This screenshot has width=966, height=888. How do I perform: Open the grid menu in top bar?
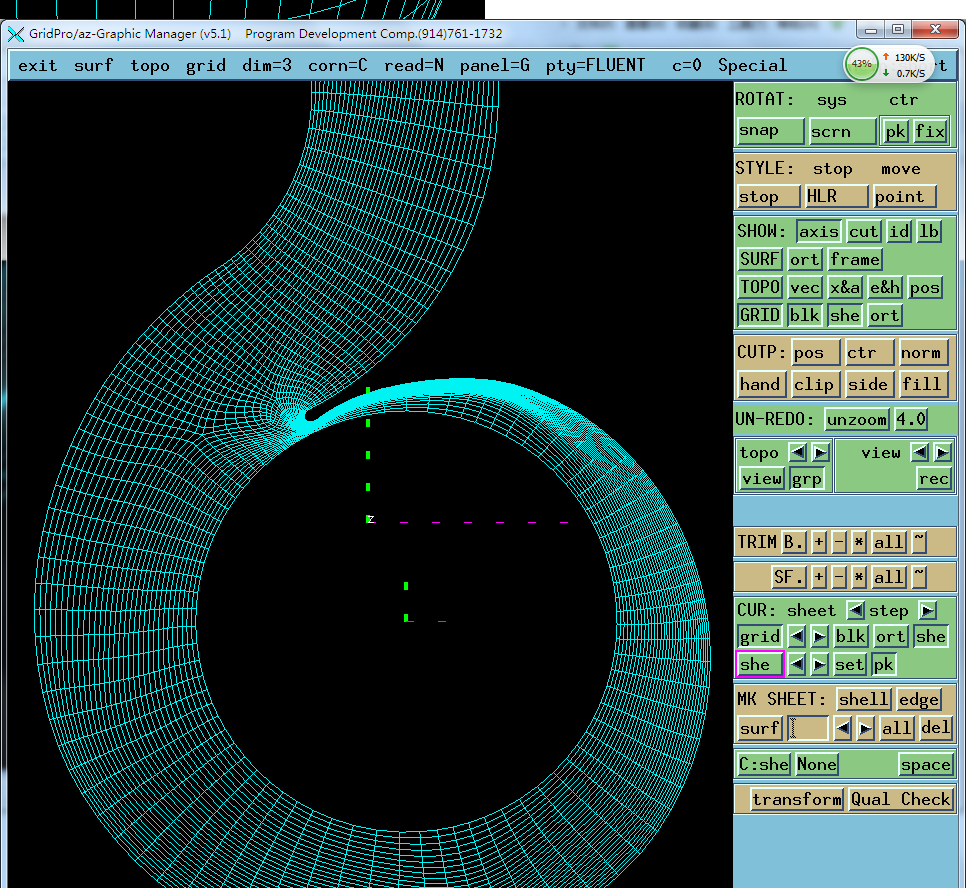tap(205, 65)
